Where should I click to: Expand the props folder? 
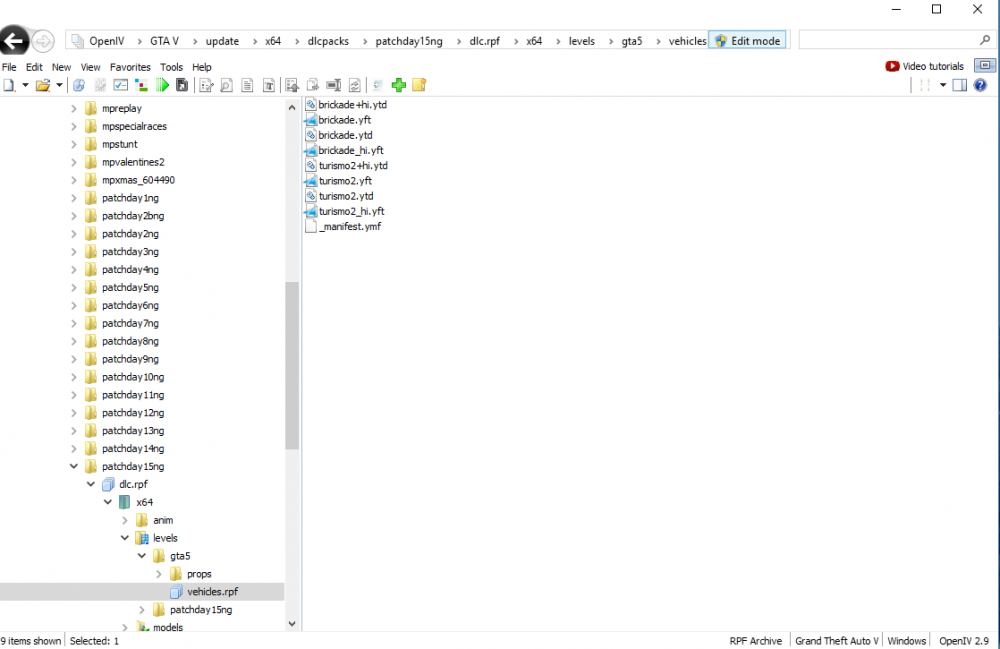tap(159, 574)
